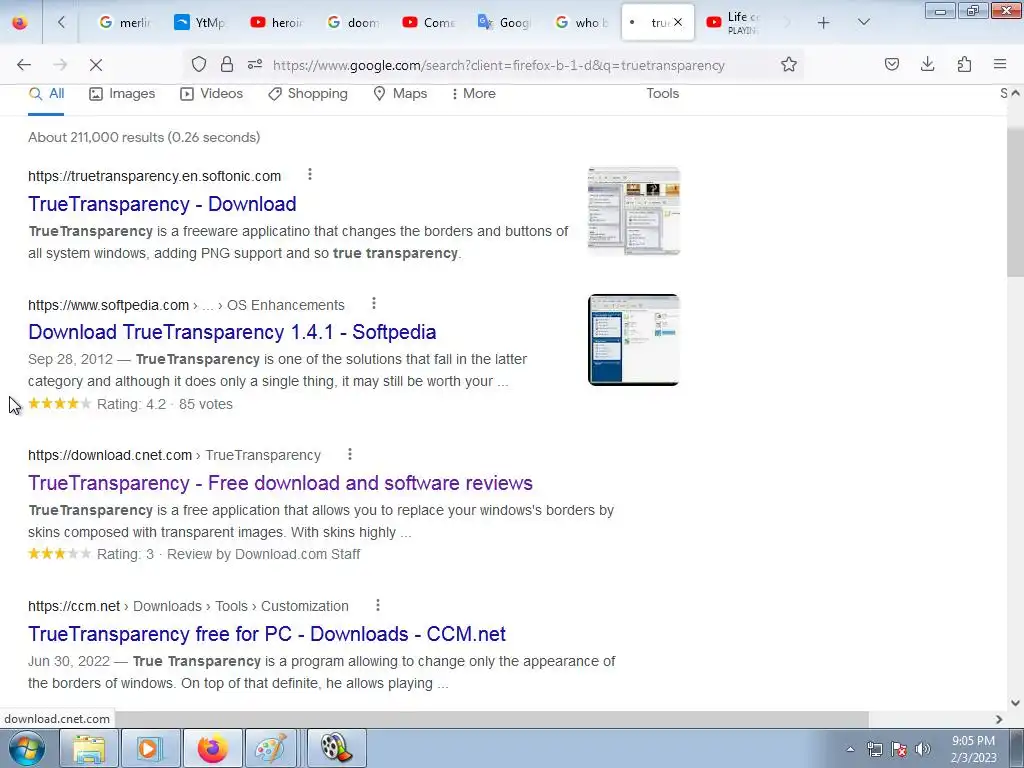Open the Firefox View icon
1024x768 pixels.
(20, 22)
